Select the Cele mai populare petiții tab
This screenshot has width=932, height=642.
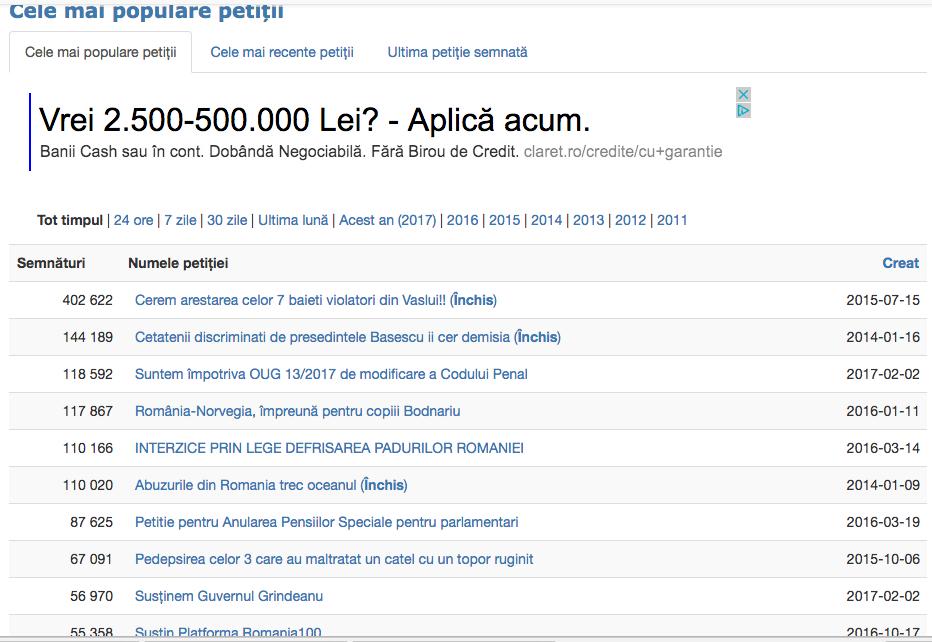click(x=100, y=52)
